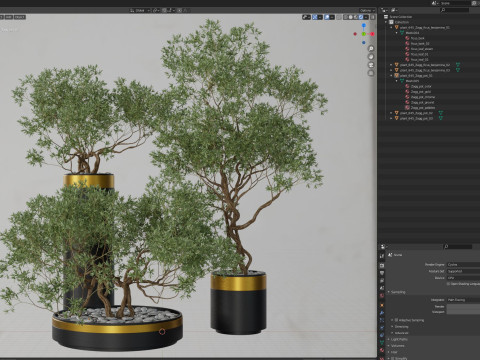Click the blue Z axis on navigation gizmo
The image size is (480, 360).
pyautogui.click(x=364, y=25)
